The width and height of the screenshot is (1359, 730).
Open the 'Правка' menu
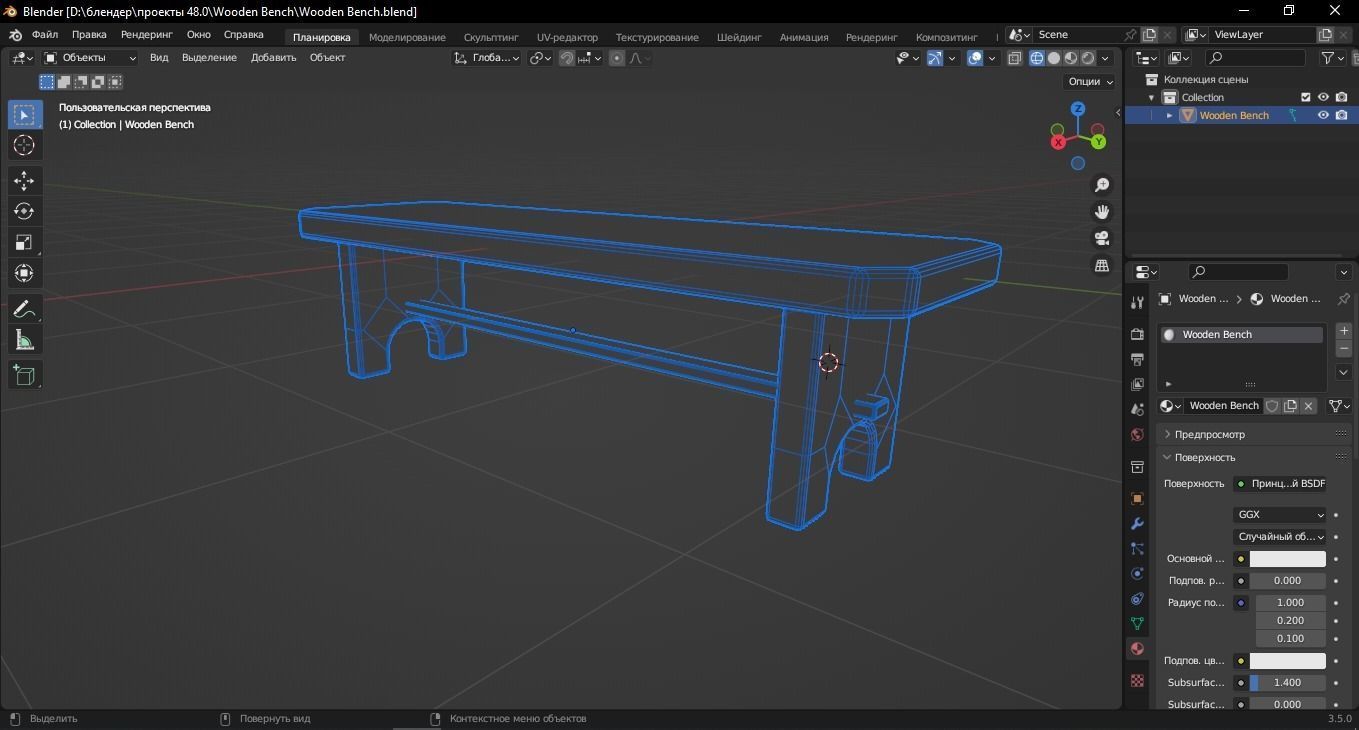(89, 35)
